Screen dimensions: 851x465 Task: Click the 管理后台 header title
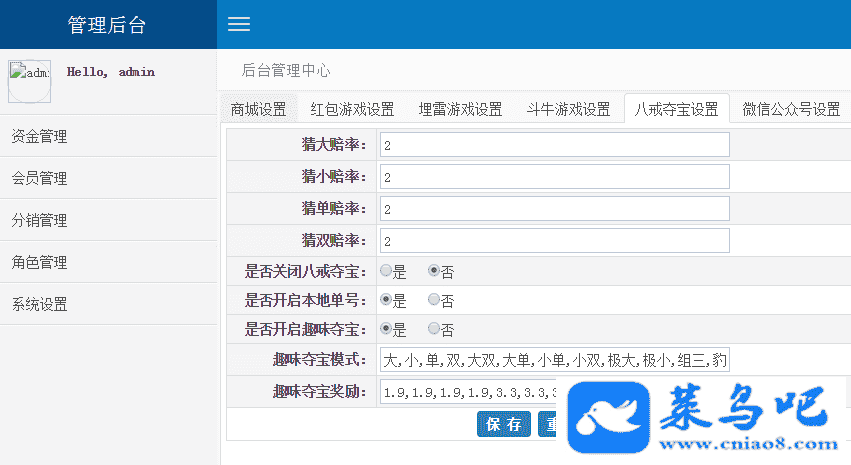[x=107, y=25]
